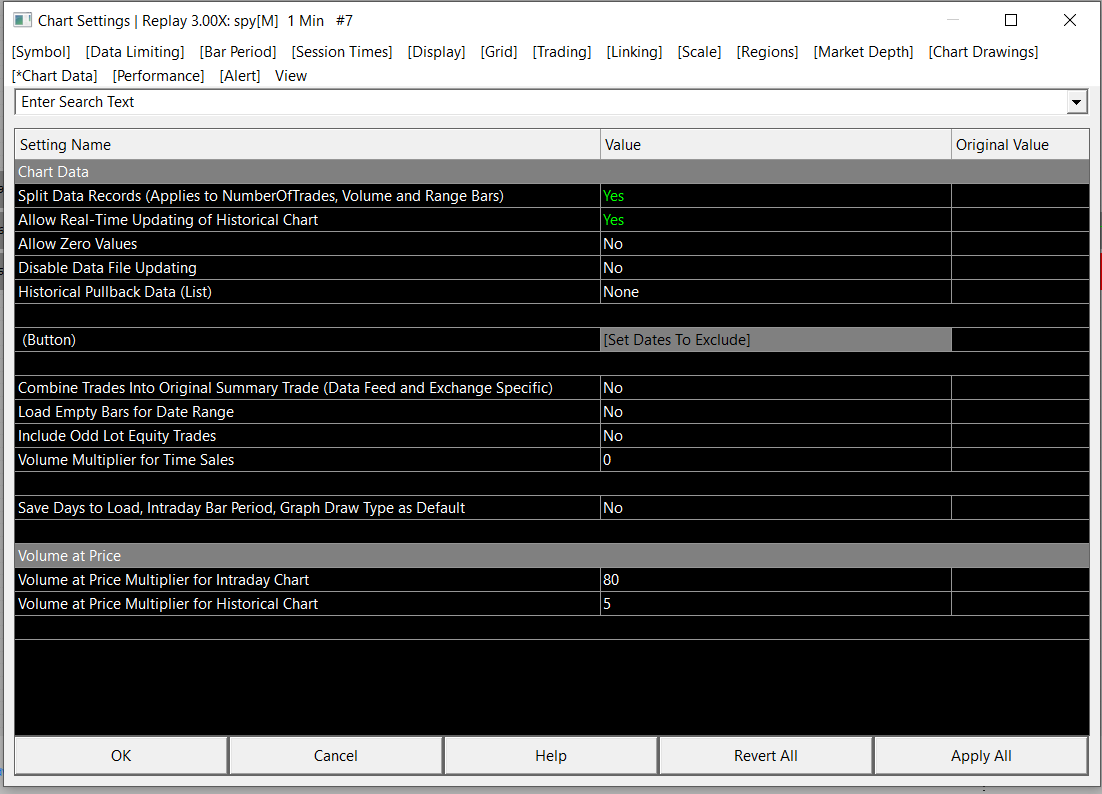The image size is (1102, 794).
Task: Open the Bar Period tab
Action: coord(238,52)
